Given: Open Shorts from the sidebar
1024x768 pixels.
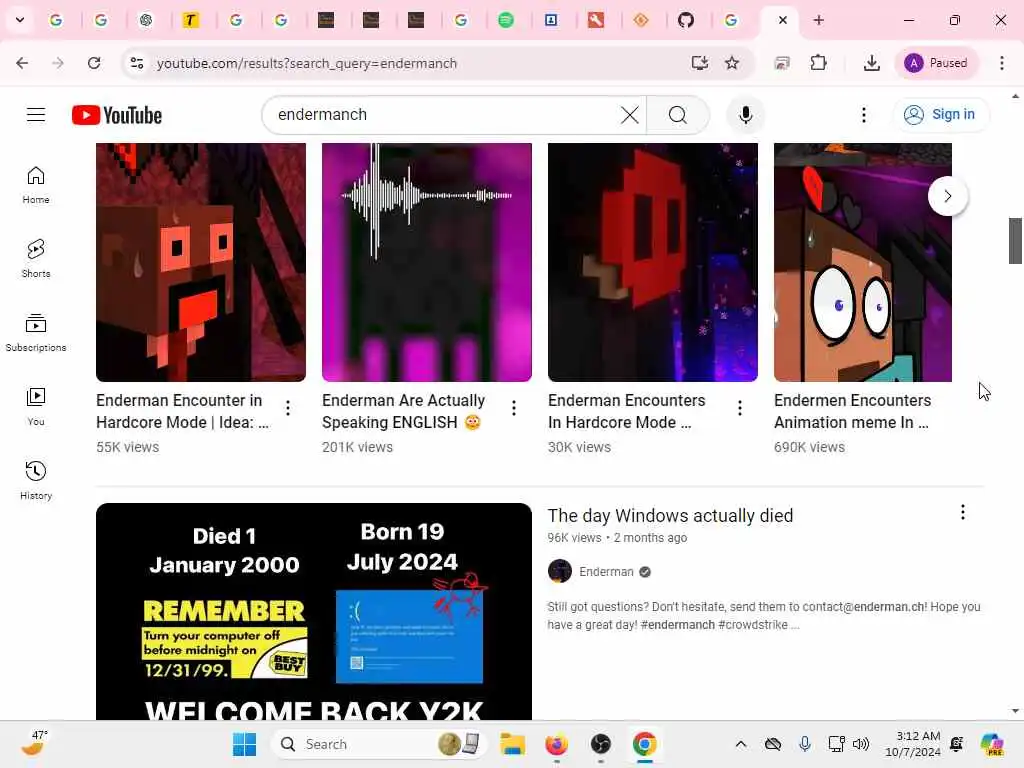Looking at the screenshot, I should tap(36, 259).
